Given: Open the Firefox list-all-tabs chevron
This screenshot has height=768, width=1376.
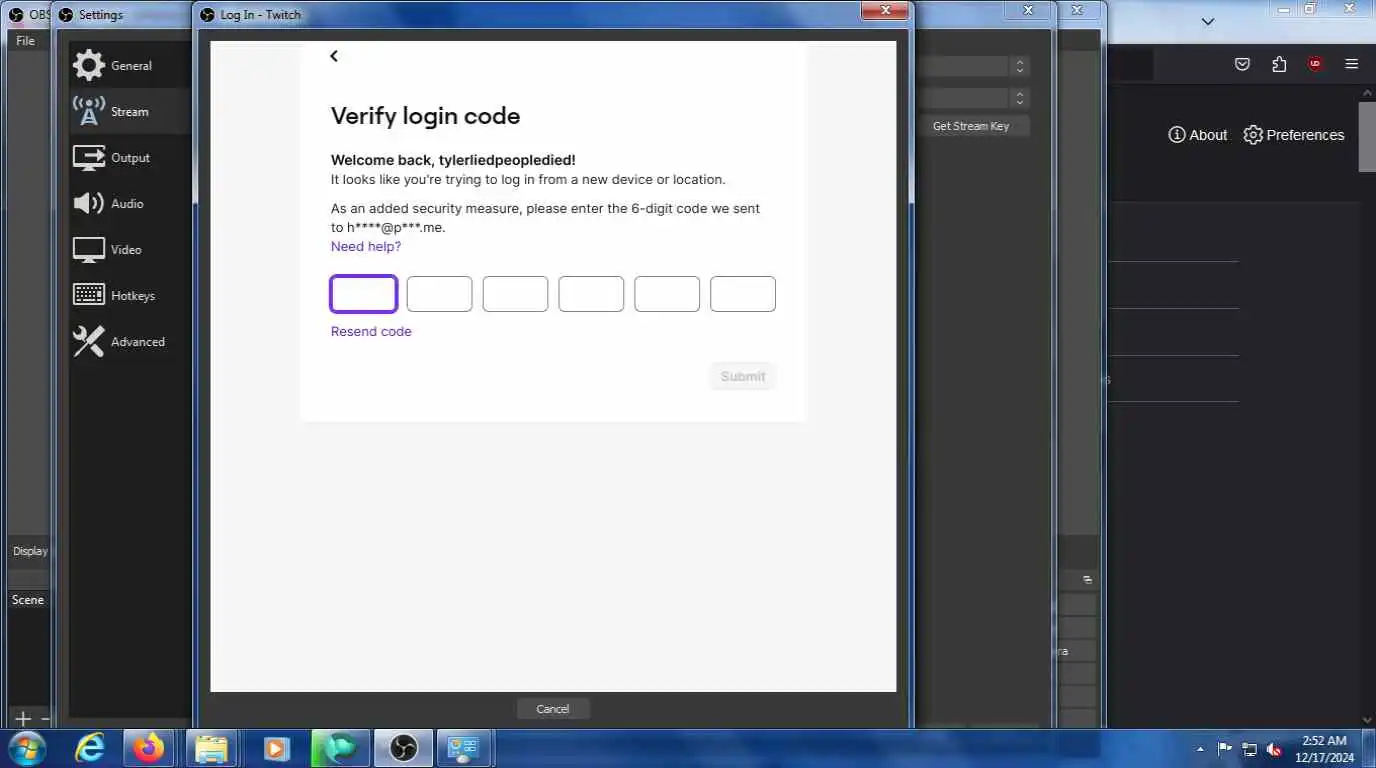Looking at the screenshot, I should pos(1208,21).
